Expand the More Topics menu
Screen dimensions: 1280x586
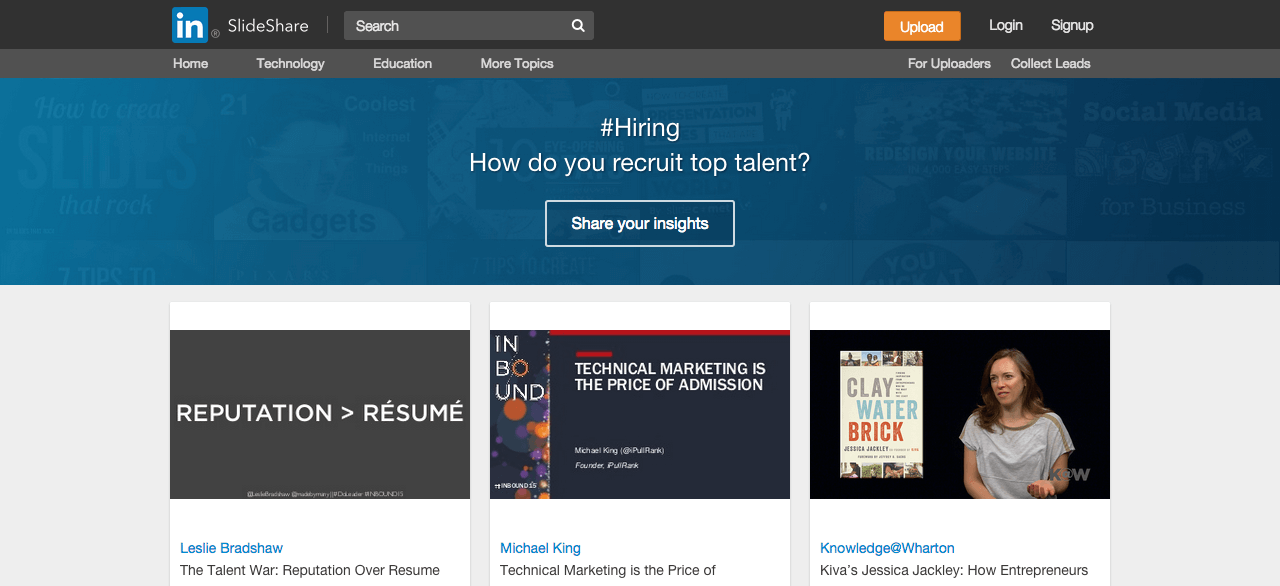516,63
